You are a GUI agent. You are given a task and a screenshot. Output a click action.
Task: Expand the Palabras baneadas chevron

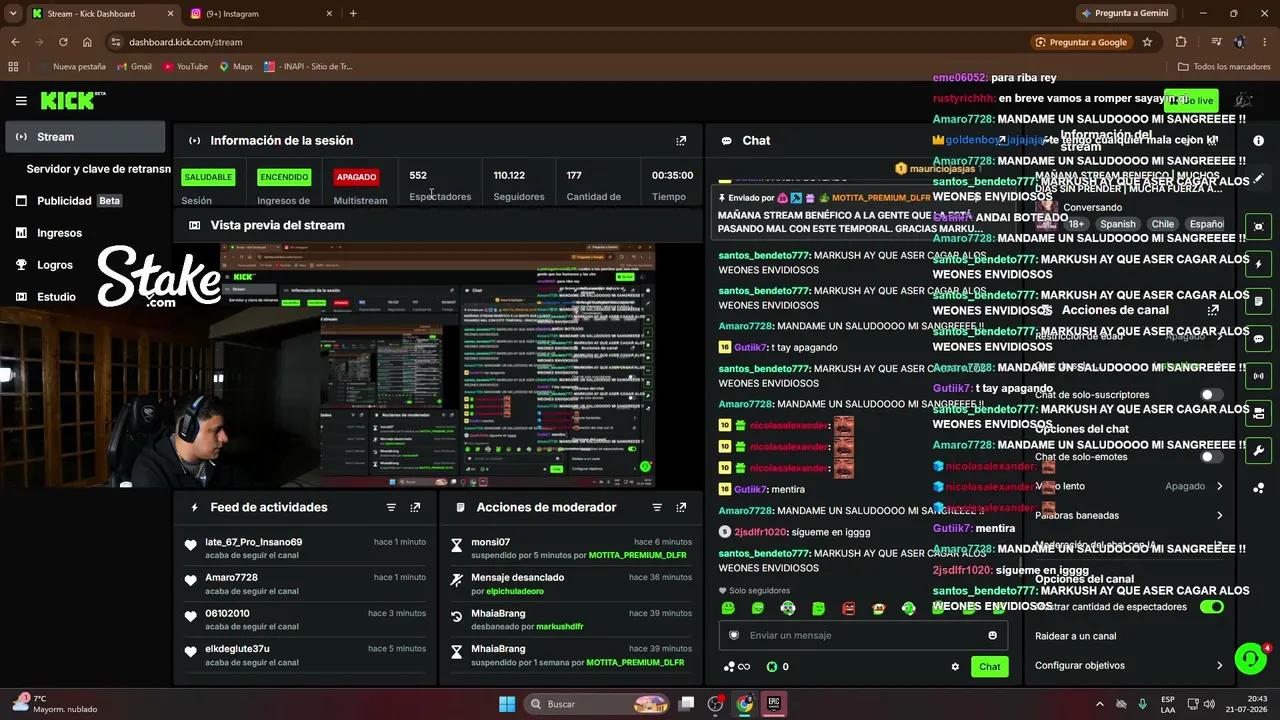click(x=1219, y=516)
